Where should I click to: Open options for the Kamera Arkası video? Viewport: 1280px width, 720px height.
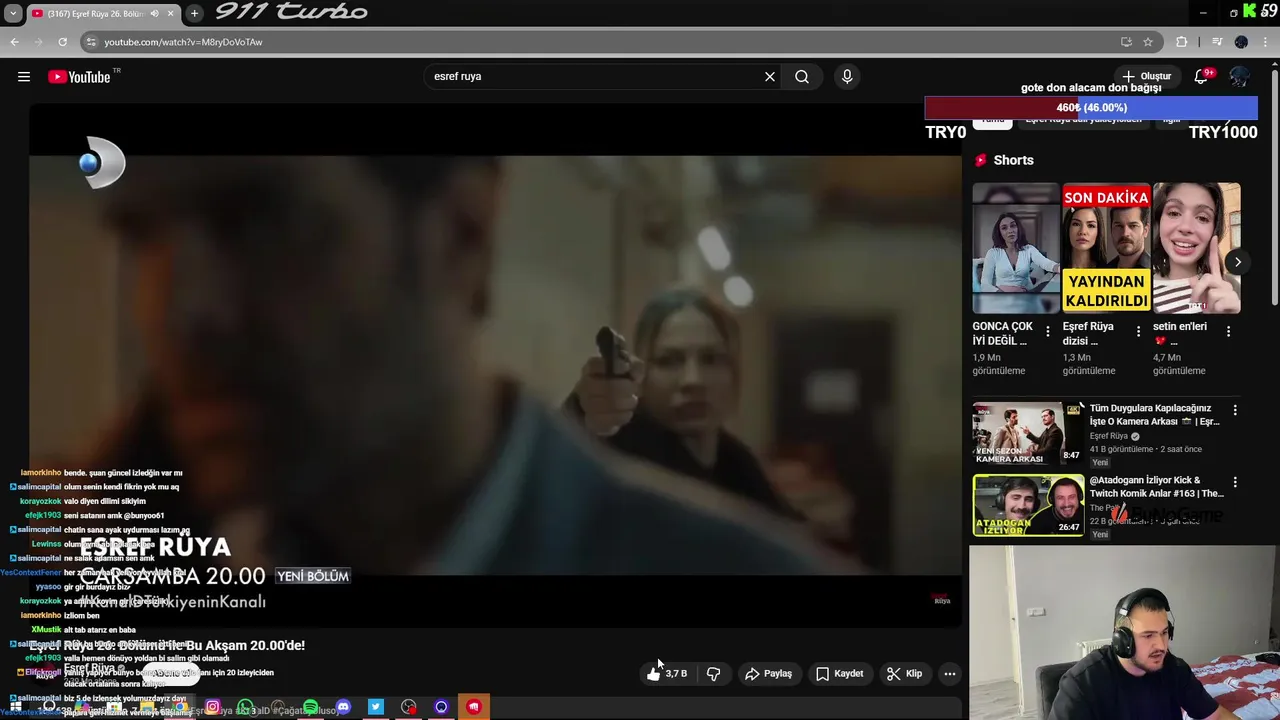[x=1235, y=410]
